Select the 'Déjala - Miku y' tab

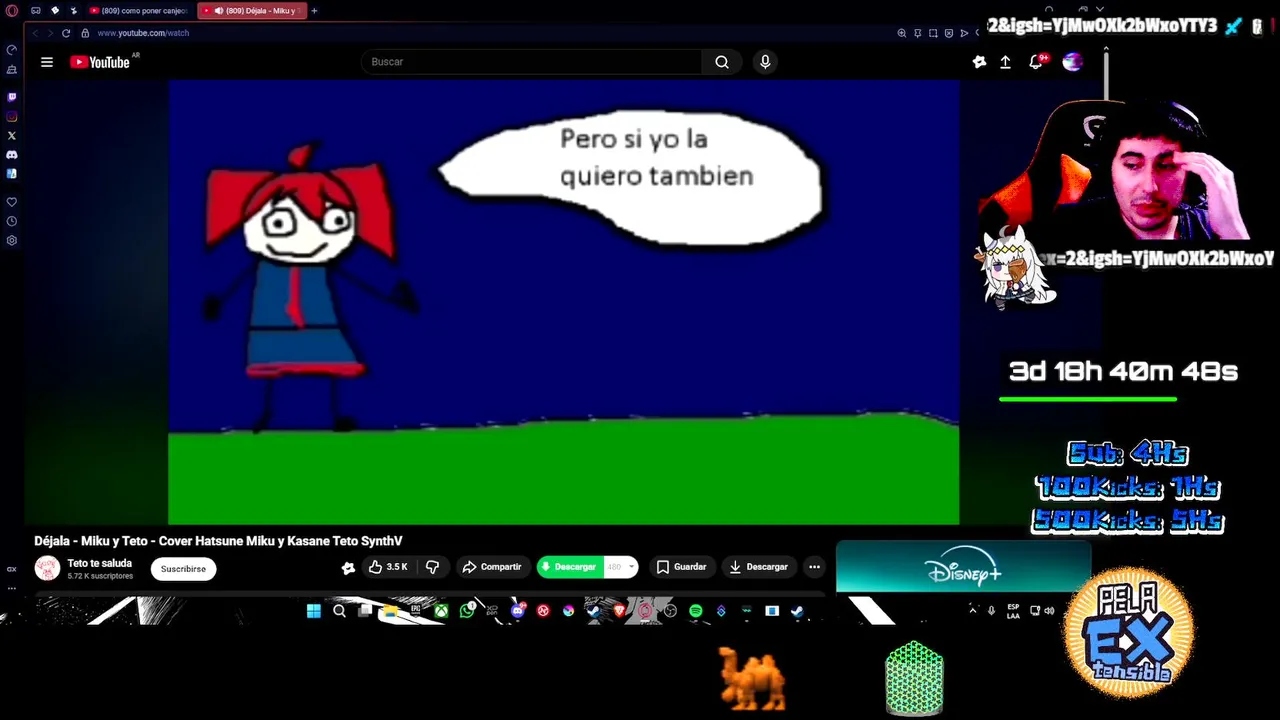252,11
